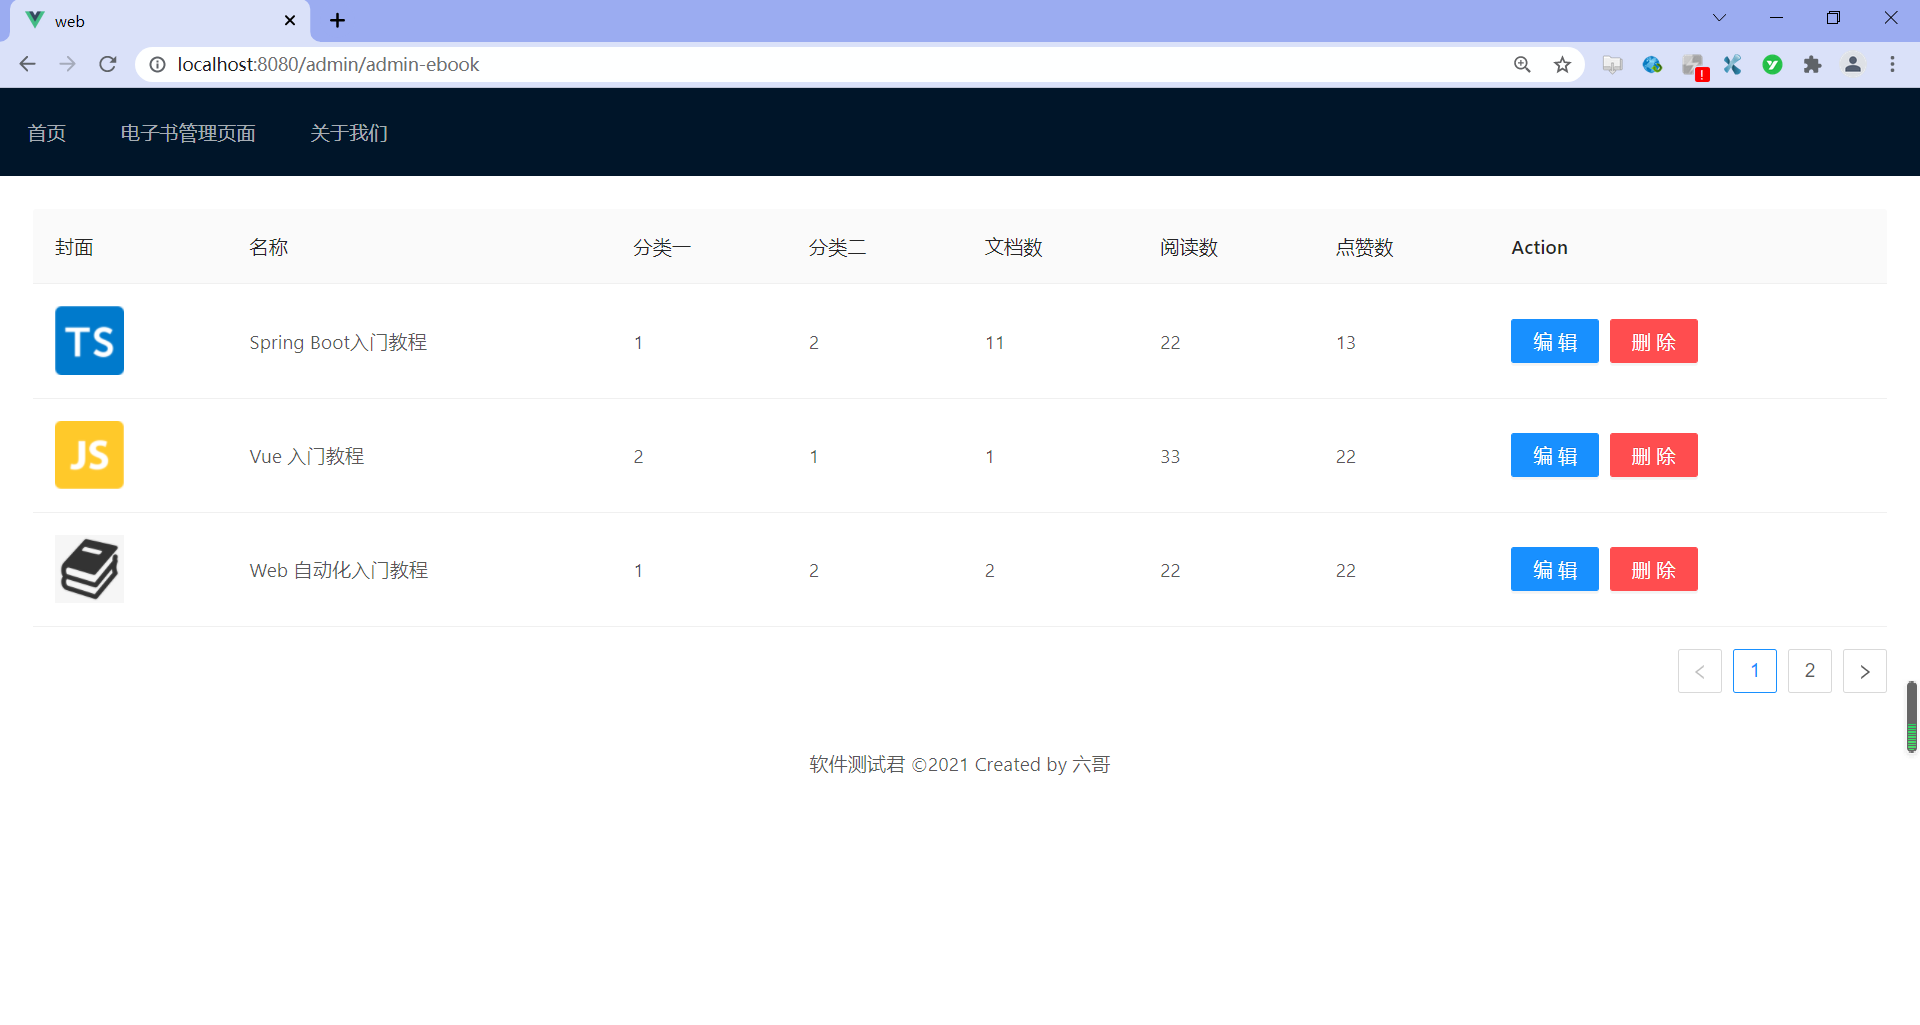Open the tab search chevron in title bar
Screen dimensions: 1920x1025
tap(1719, 18)
